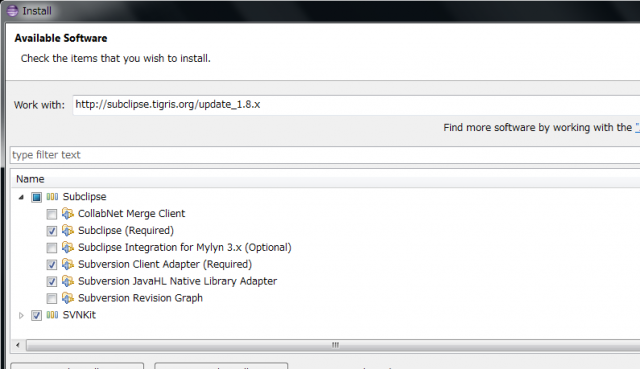
Task: Click the type filter text field
Action: [x=325, y=155]
